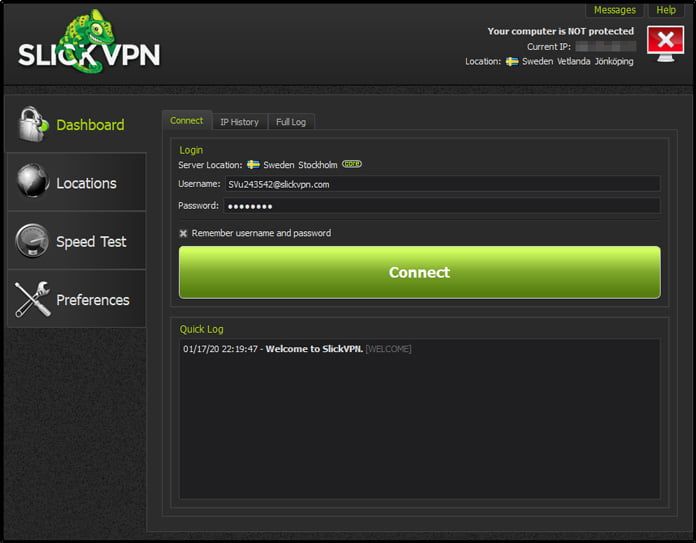Toggle Remember username and password checkbox
This screenshot has width=696, height=543.
click(183, 233)
